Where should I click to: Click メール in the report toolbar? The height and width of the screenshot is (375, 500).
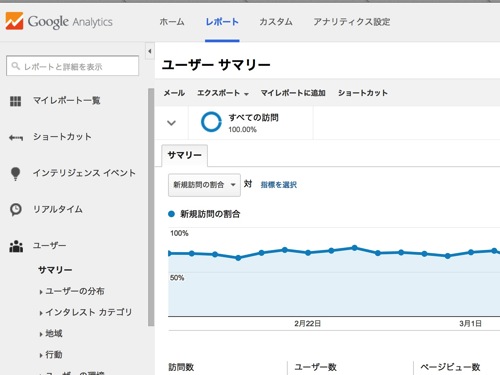tap(174, 93)
